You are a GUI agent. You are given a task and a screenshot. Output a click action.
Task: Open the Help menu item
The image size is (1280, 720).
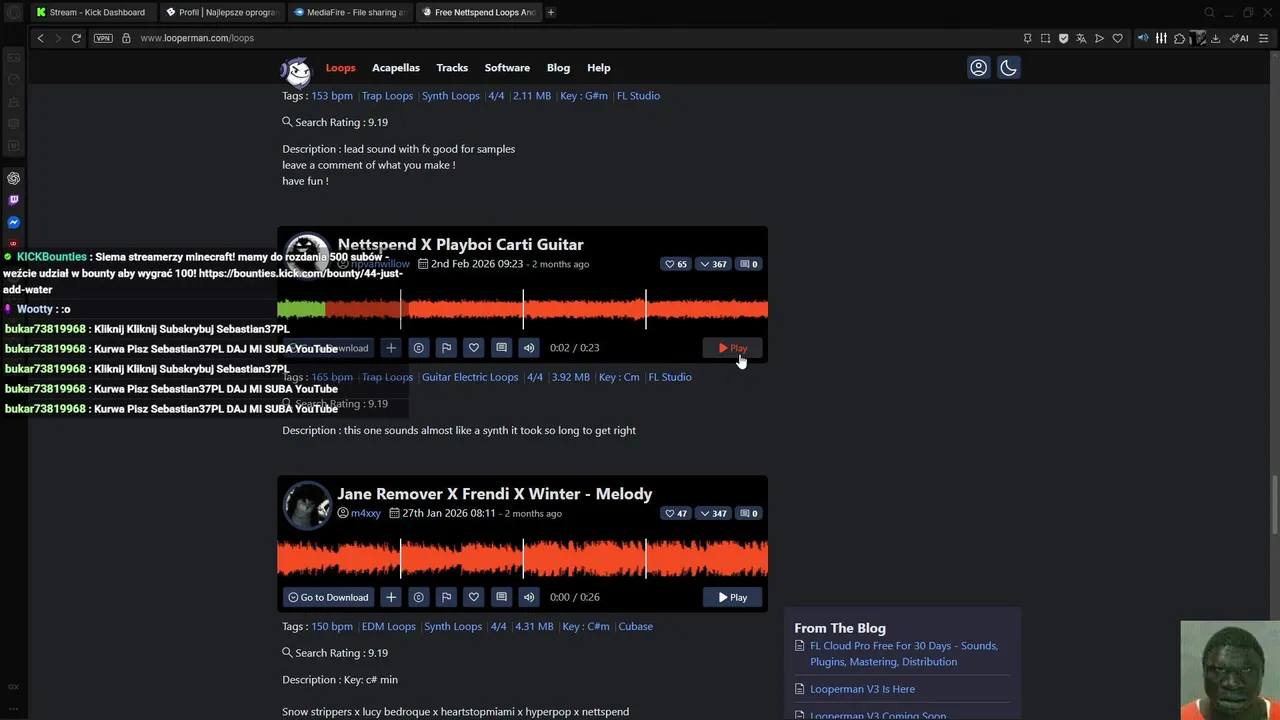[599, 68]
